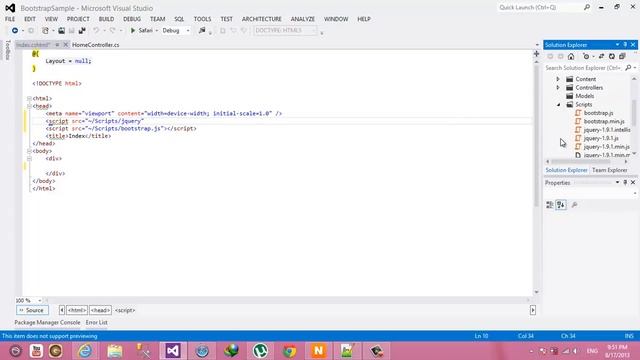Start debugging with the green play icon

click(133, 31)
